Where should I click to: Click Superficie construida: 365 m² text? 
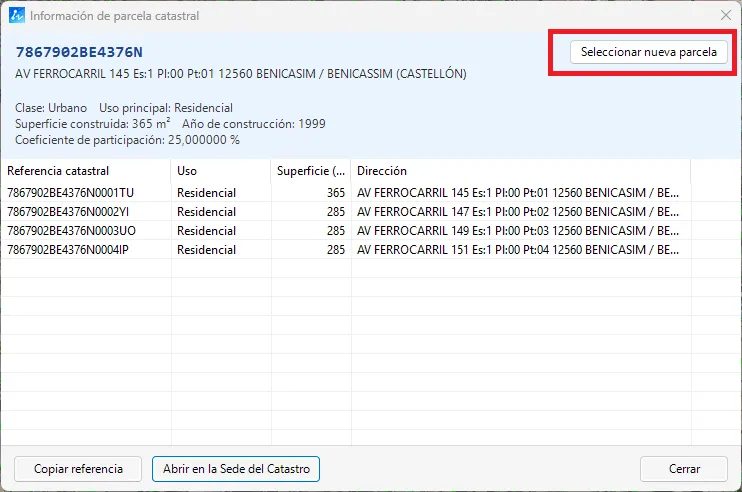[x=93, y=123]
